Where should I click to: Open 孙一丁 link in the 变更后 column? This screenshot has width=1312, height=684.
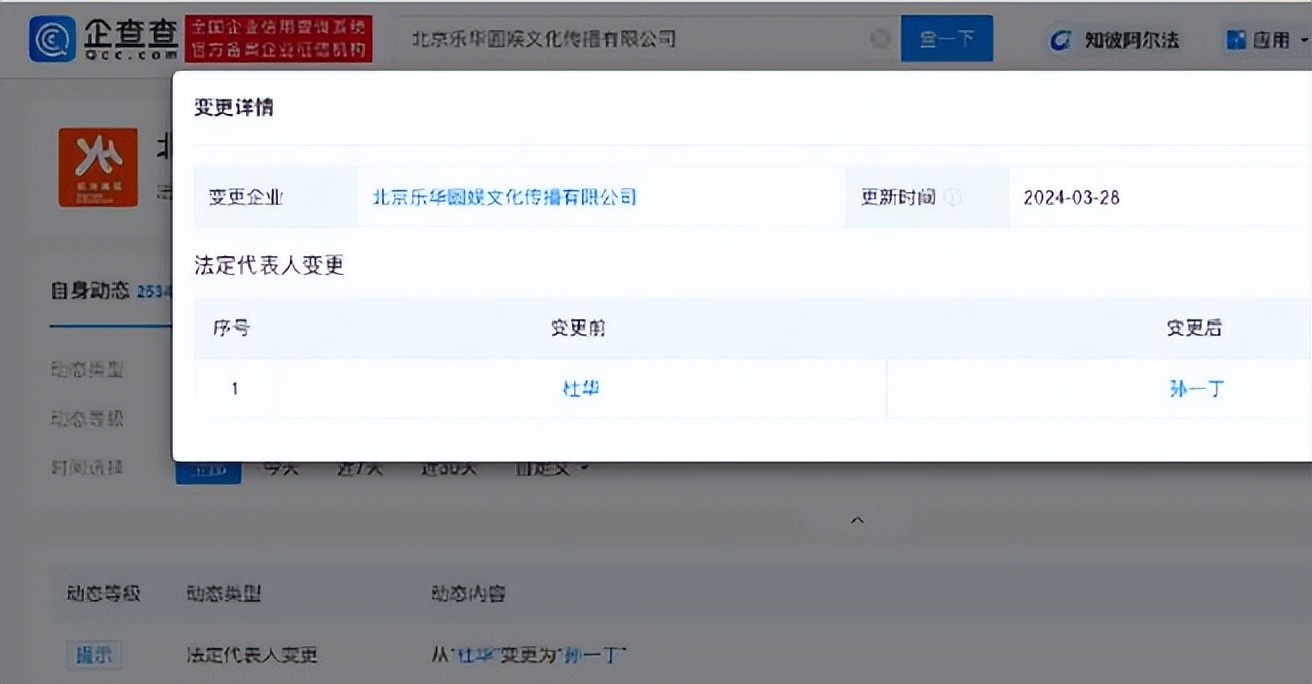pos(1196,389)
